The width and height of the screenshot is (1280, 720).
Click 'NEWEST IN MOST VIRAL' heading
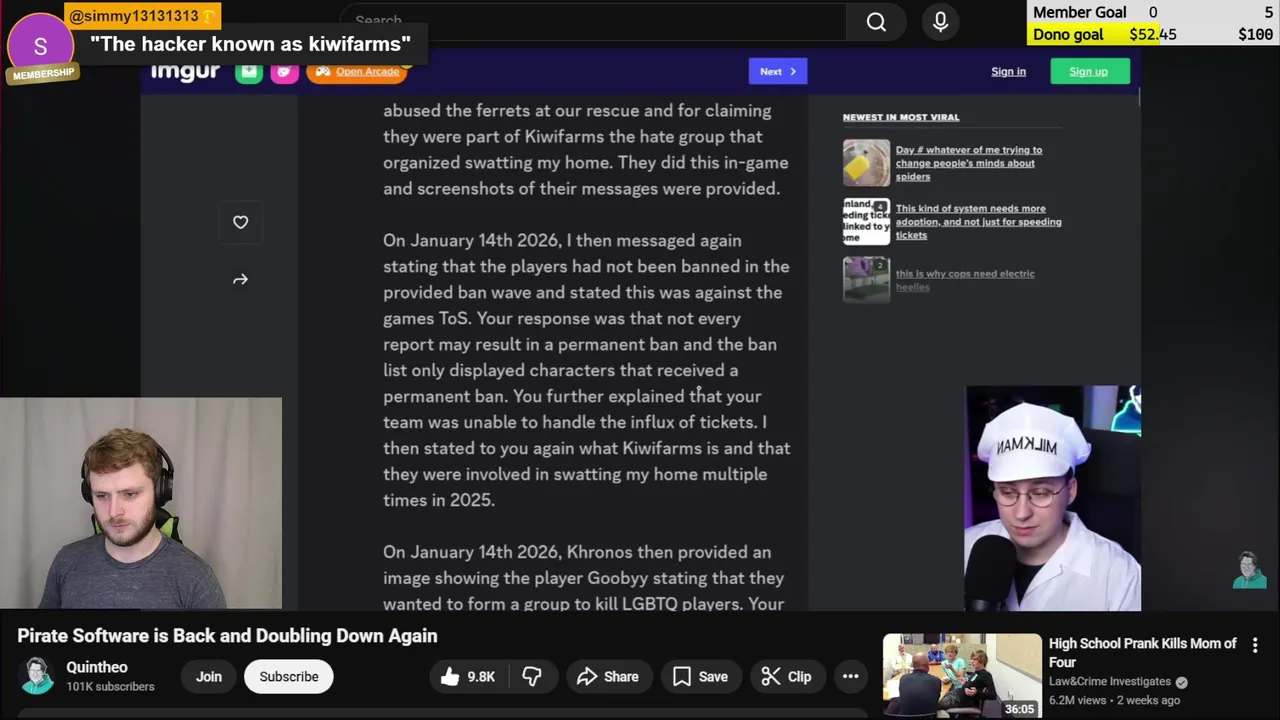(900, 117)
